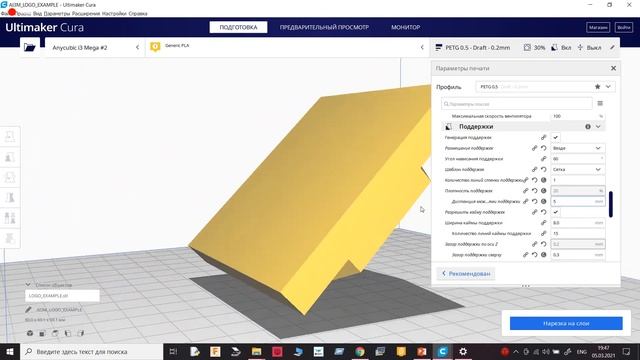Image resolution: width=640 pixels, height=360 pixels.
Task: Expand the Anycubic i3 Mega #2 printer selector
Action: 95,47
